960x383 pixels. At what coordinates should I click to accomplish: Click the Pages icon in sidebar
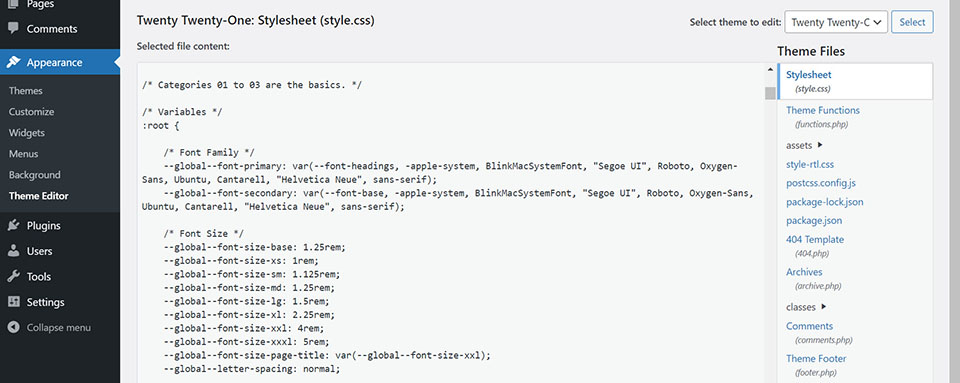(13, 4)
